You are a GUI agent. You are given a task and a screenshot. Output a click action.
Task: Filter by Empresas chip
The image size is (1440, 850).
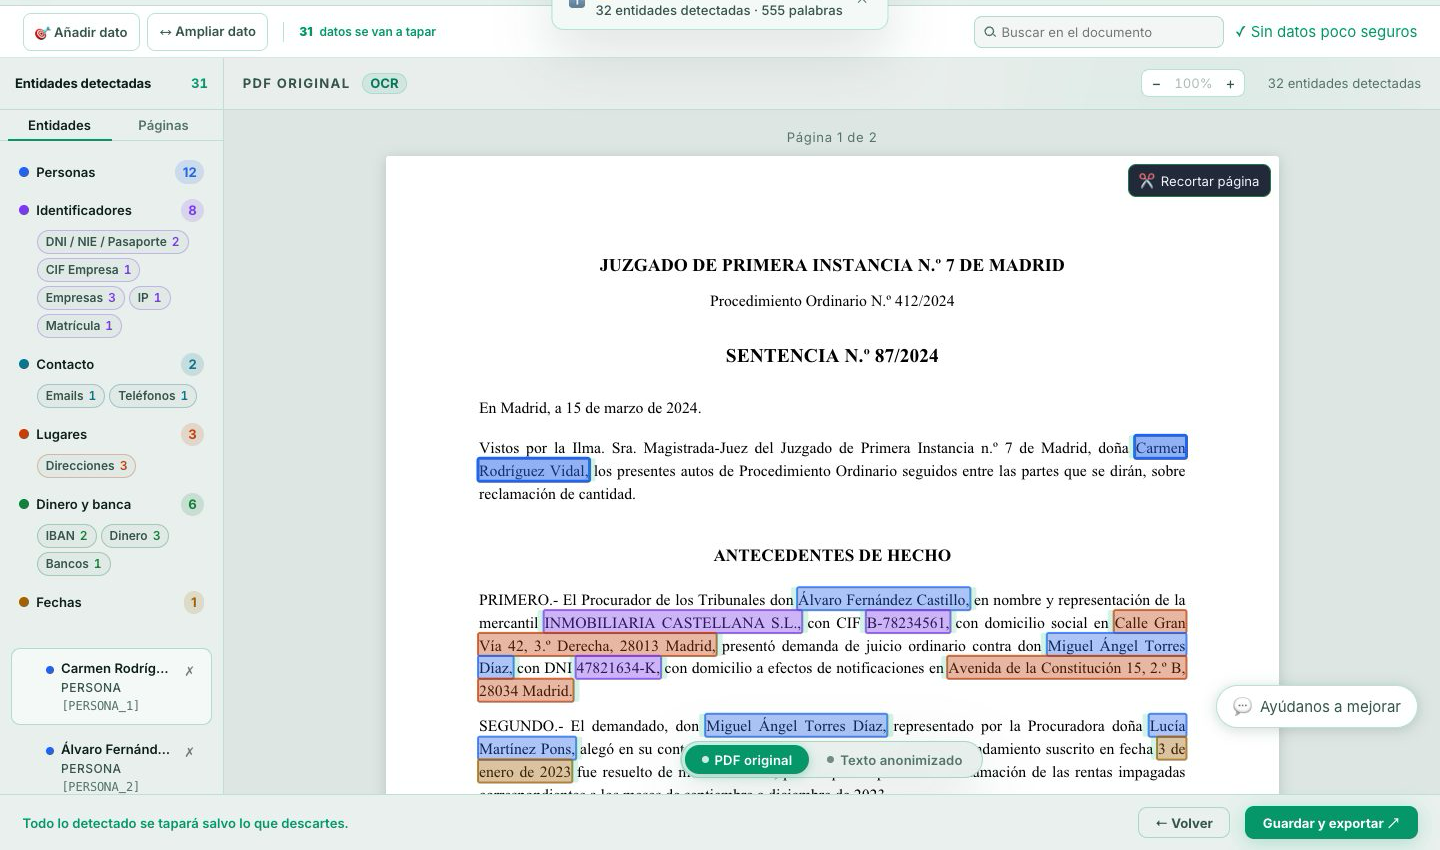[x=80, y=298]
